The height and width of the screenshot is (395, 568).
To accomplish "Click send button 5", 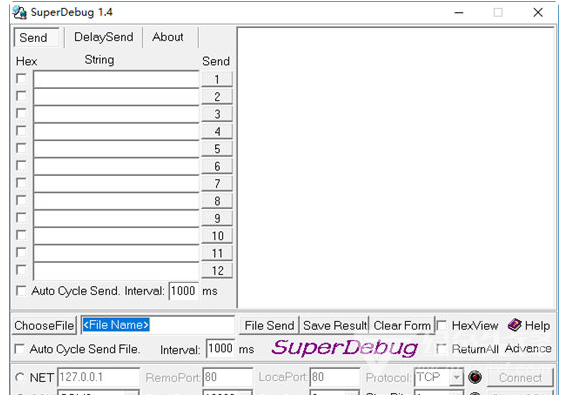I will pos(217,149).
